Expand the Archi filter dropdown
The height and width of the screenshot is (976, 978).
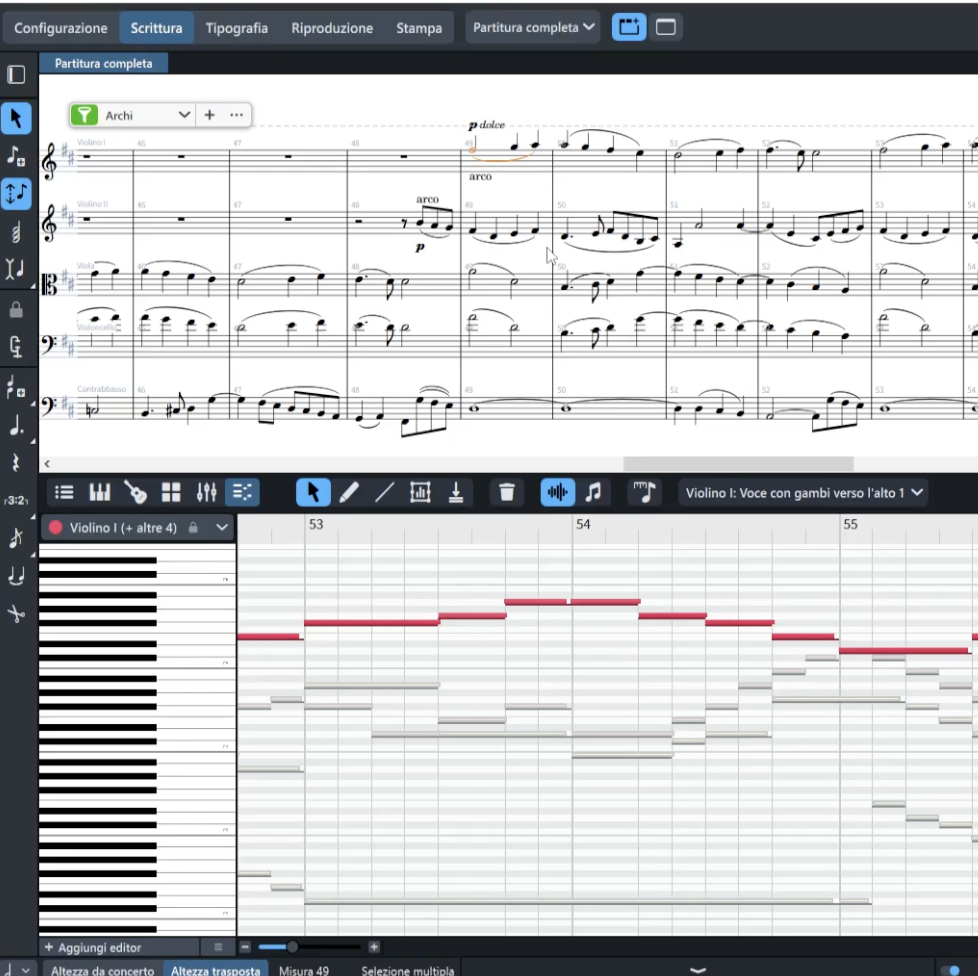(184, 115)
